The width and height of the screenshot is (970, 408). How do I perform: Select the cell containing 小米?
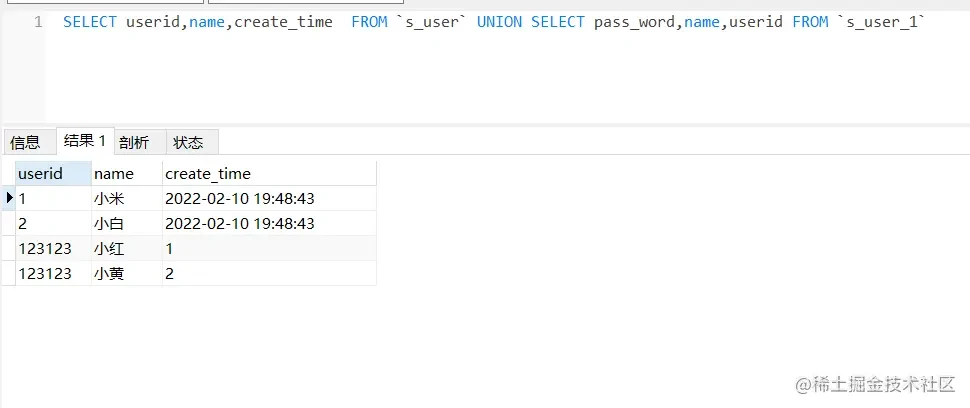pyautogui.click(x=127, y=198)
